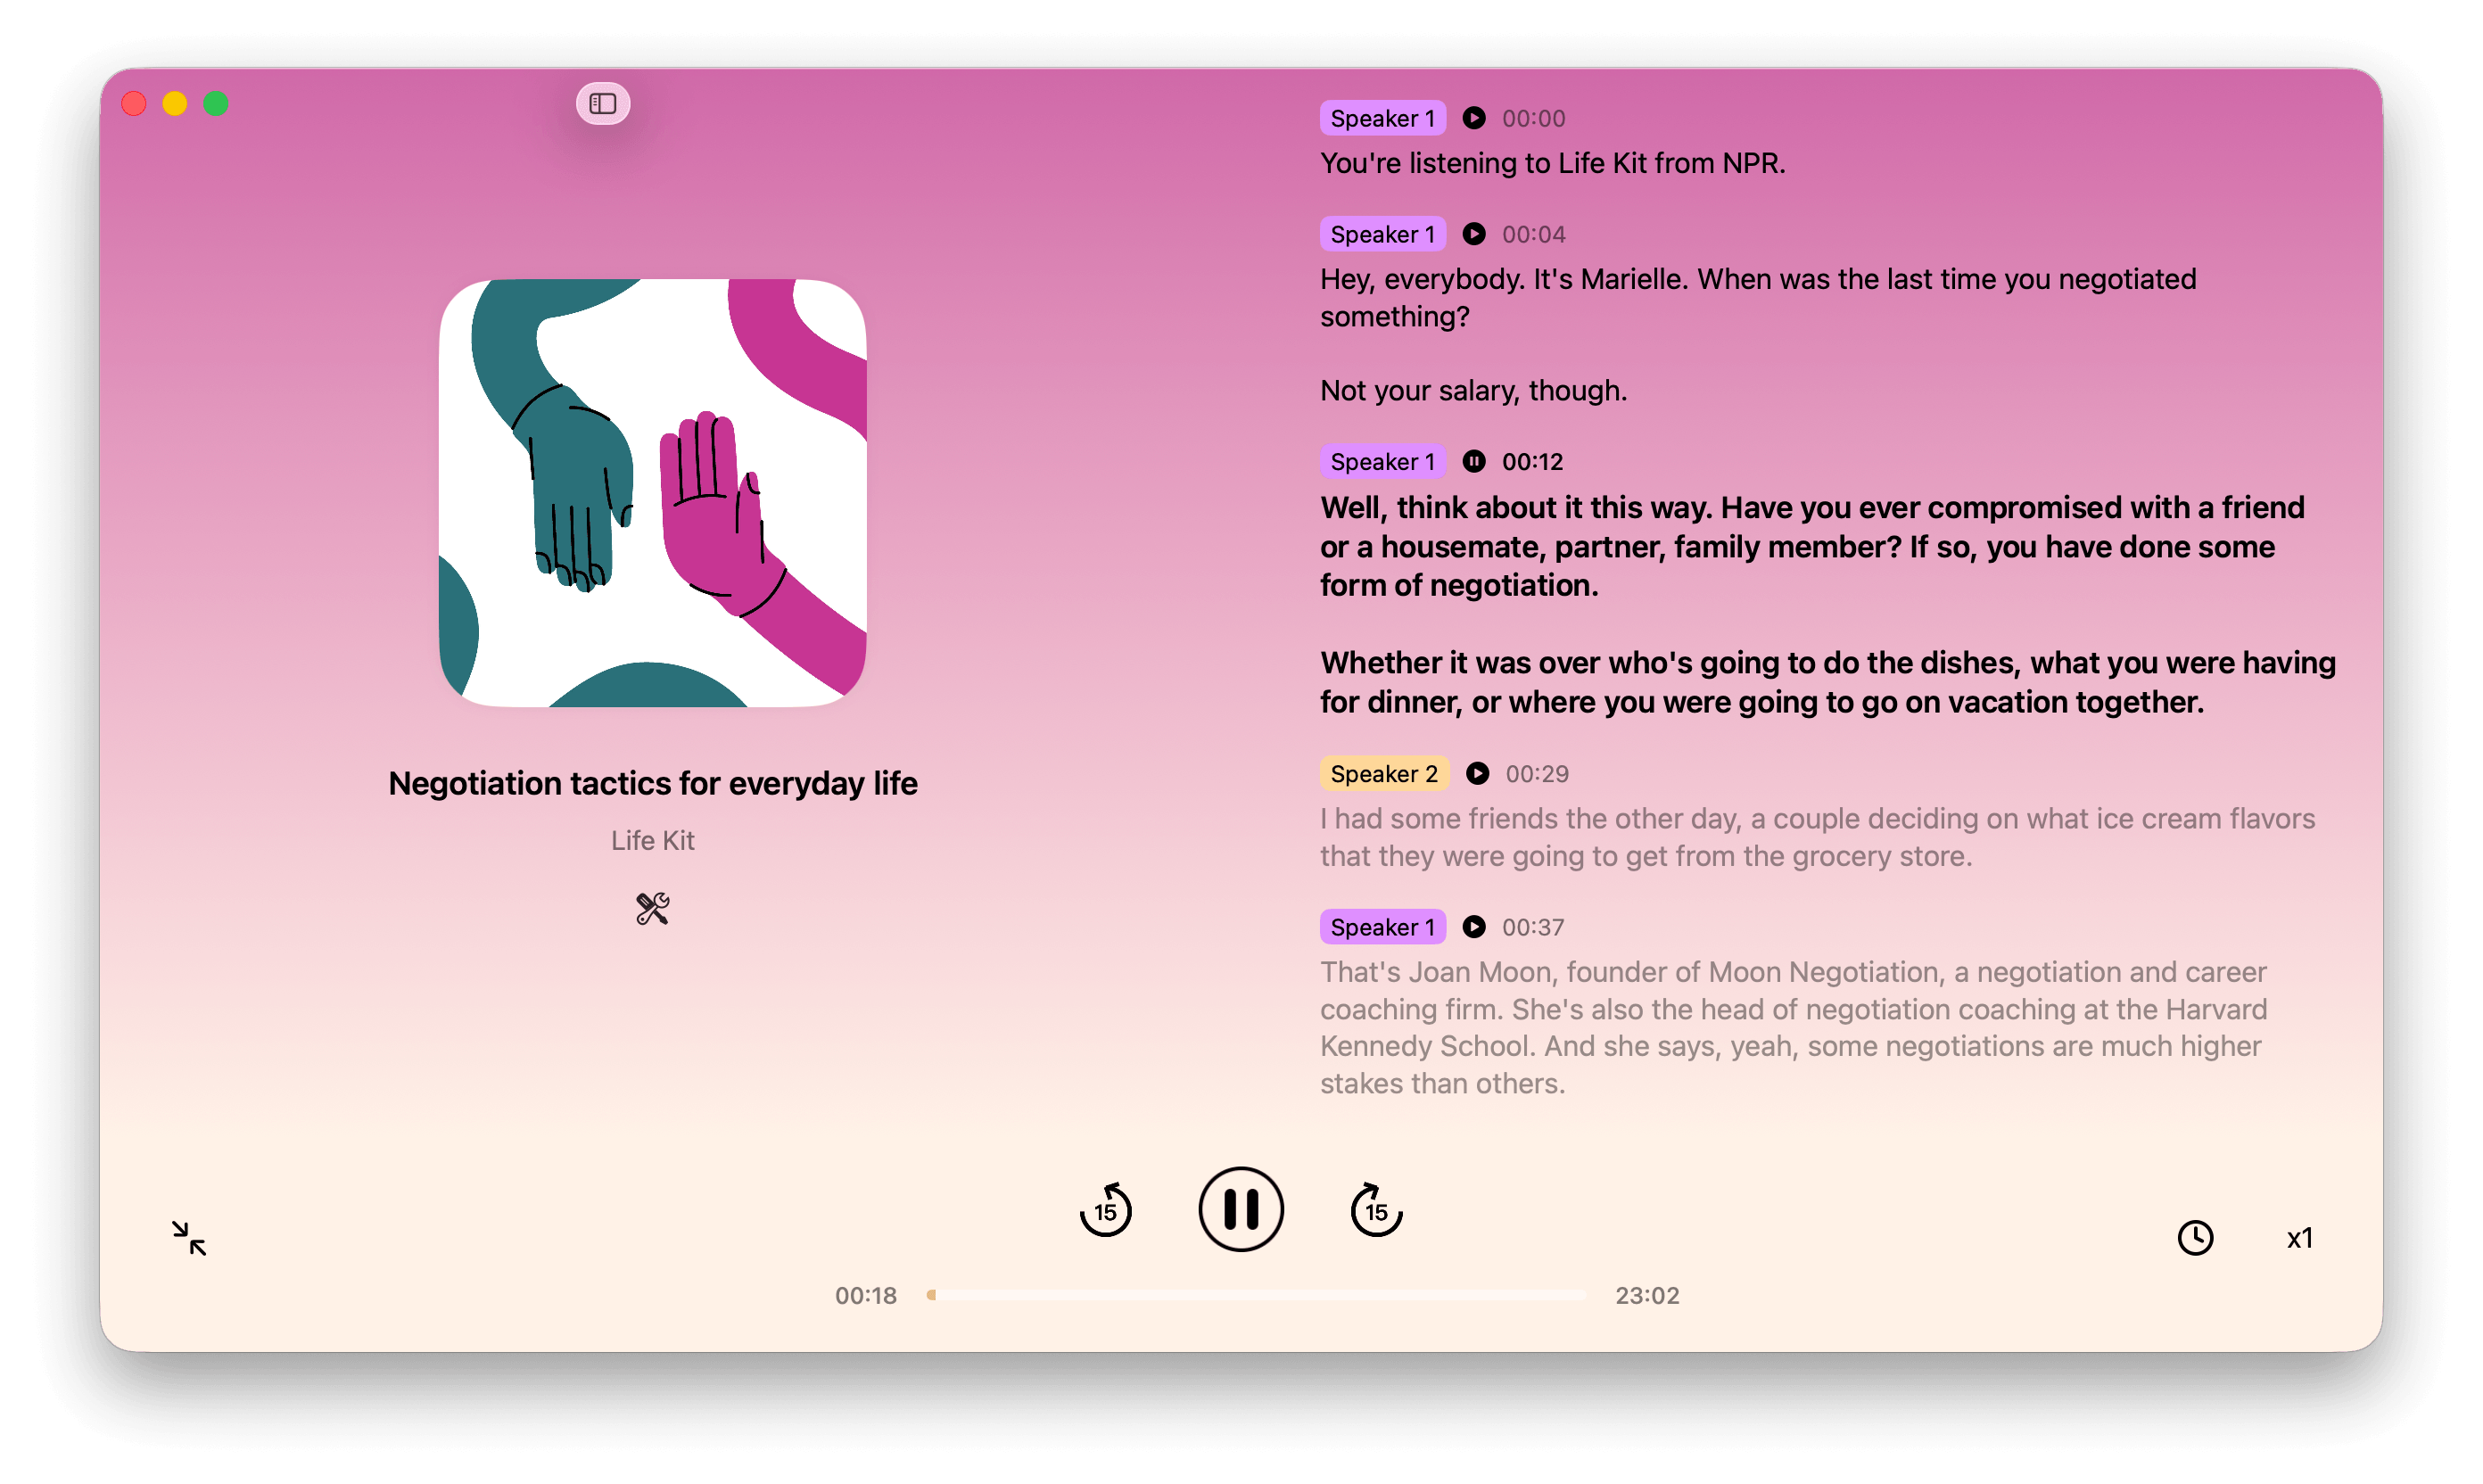Click the 'Hey, everybody. It's Marielle' paragraph
This screenshot has height=1484, width=2483.
click(1757, 297)
